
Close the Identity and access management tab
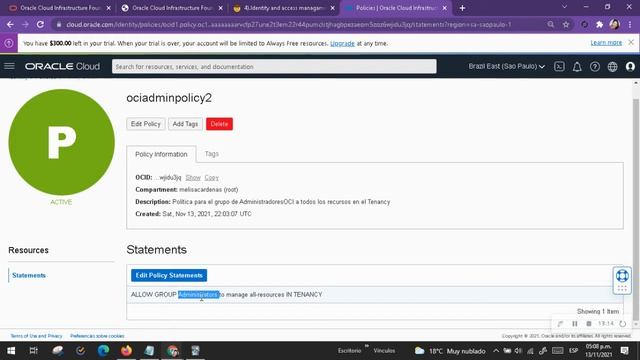coord(332,8)
